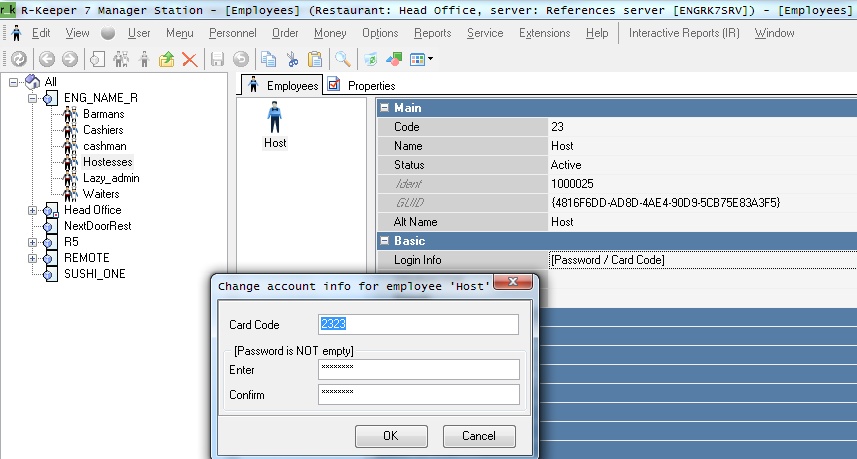
Task: Click the green up-arrow folder icon
Action: coord(166,59)
